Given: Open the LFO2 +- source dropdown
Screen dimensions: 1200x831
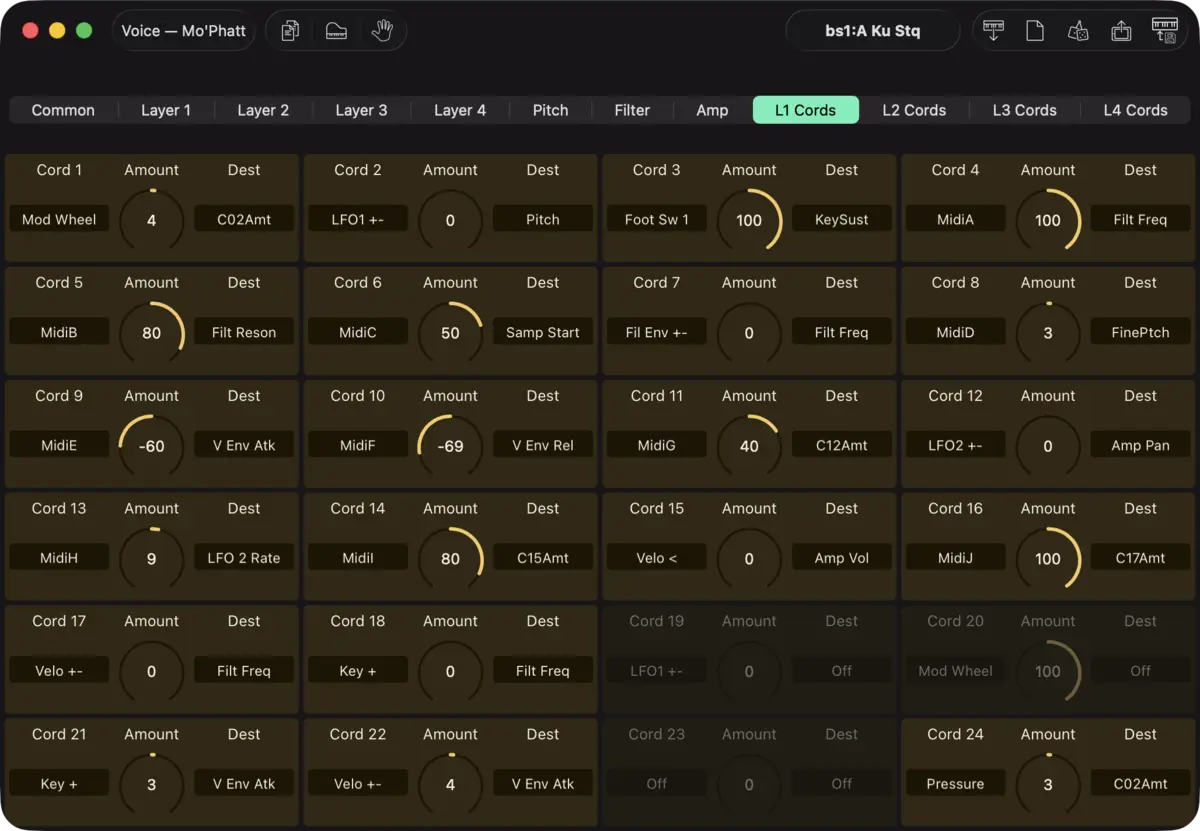Looking at the screenshot, I should [x=955, y=445].
